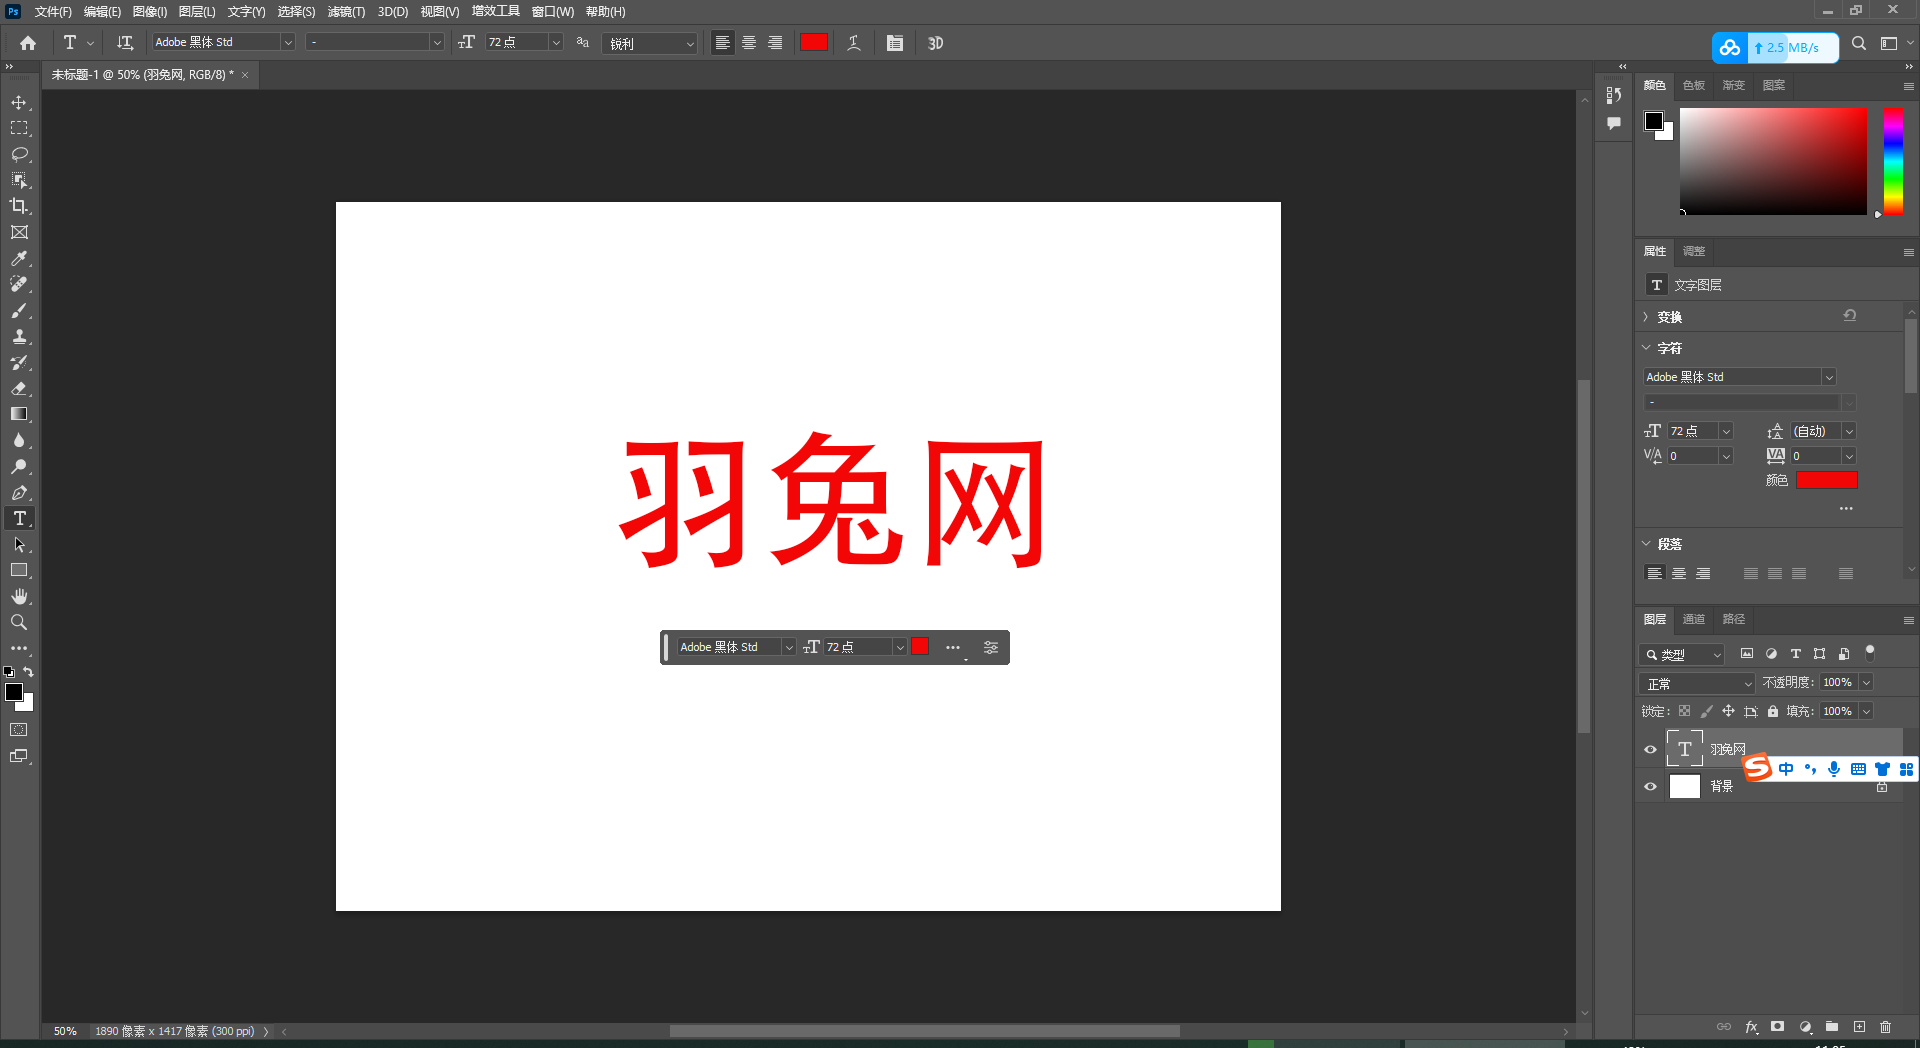Select the Lasso tool
Image resolution: width=1920 pixels, height=1048 pixels.
point(19,154)
